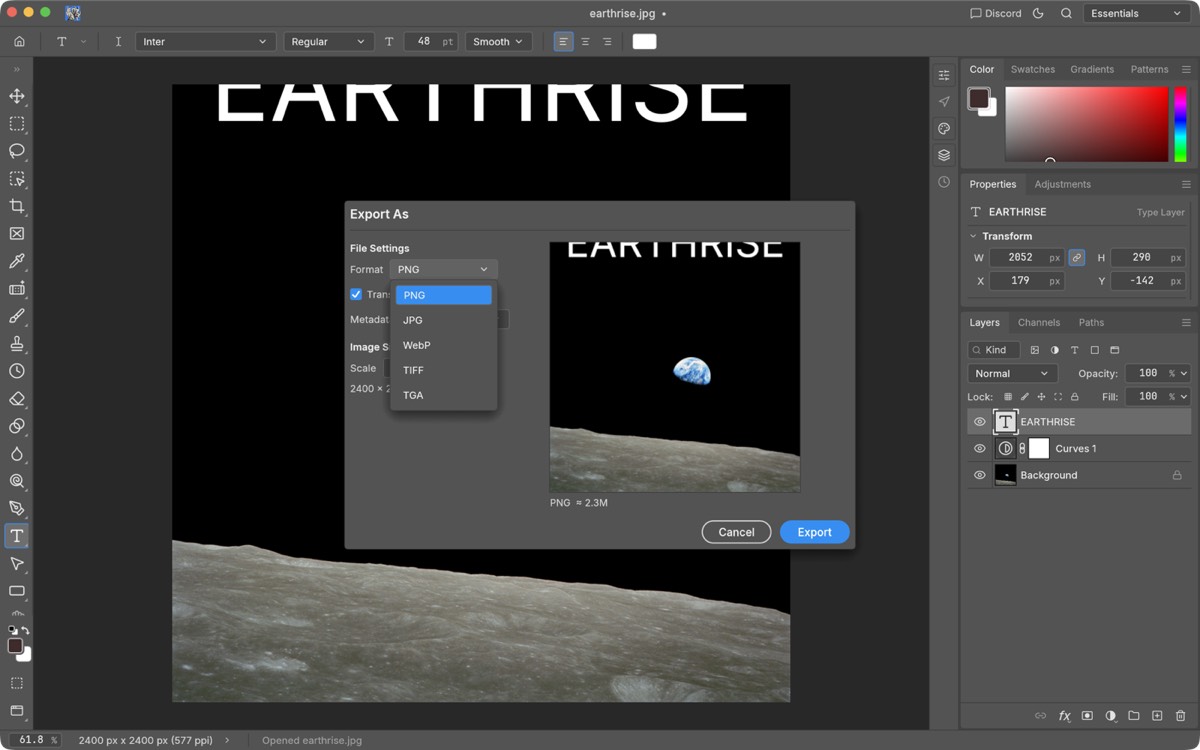Toggle width-height link in Transform
This screenshot has height=750, width=1200.
(x=1077, y=258)
